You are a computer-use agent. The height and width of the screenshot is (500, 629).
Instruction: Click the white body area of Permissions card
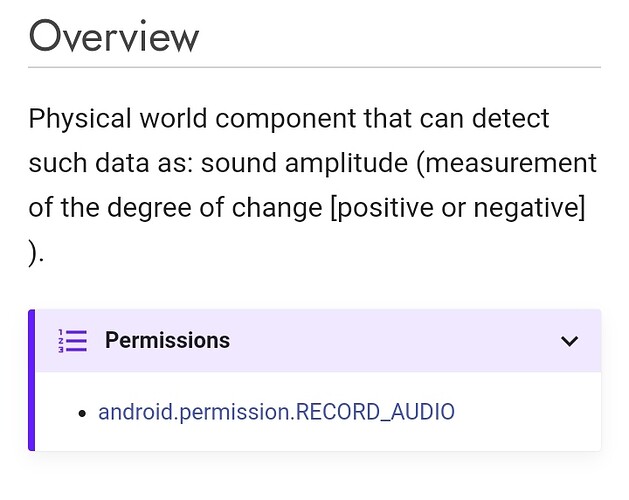pyautogui.click(x=318, y=411)
